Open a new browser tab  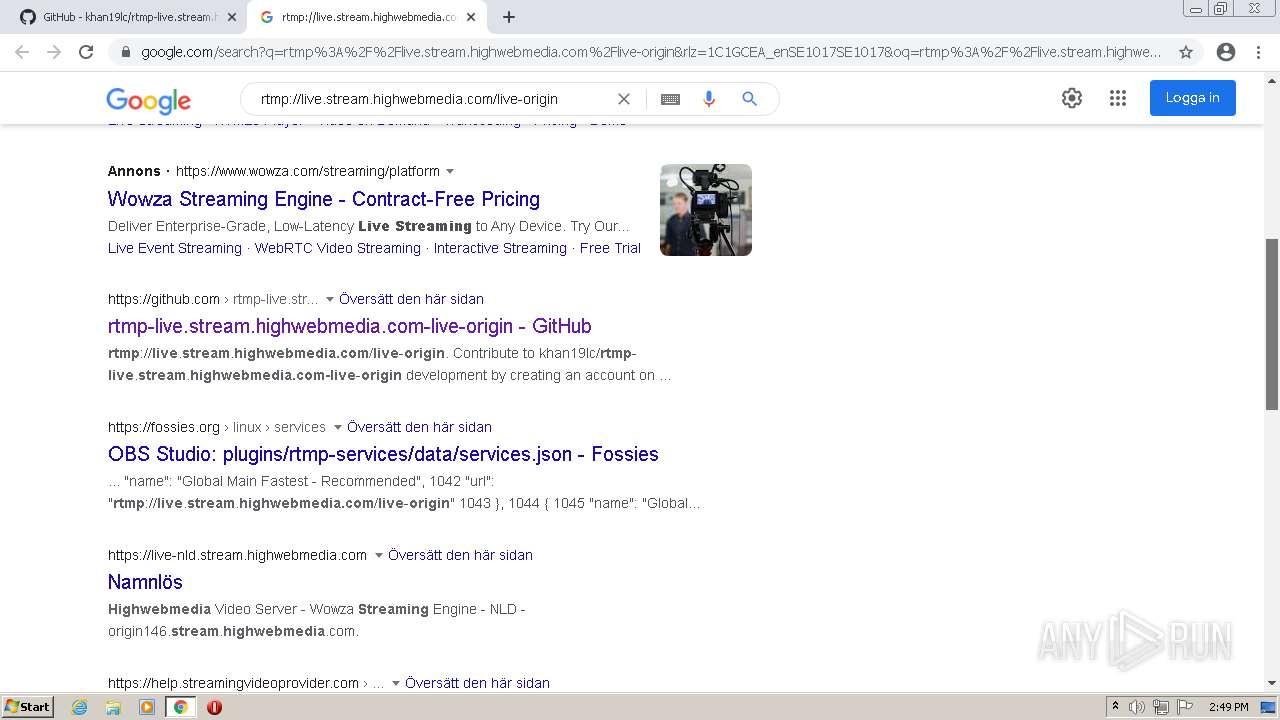[x=509, y=17]
